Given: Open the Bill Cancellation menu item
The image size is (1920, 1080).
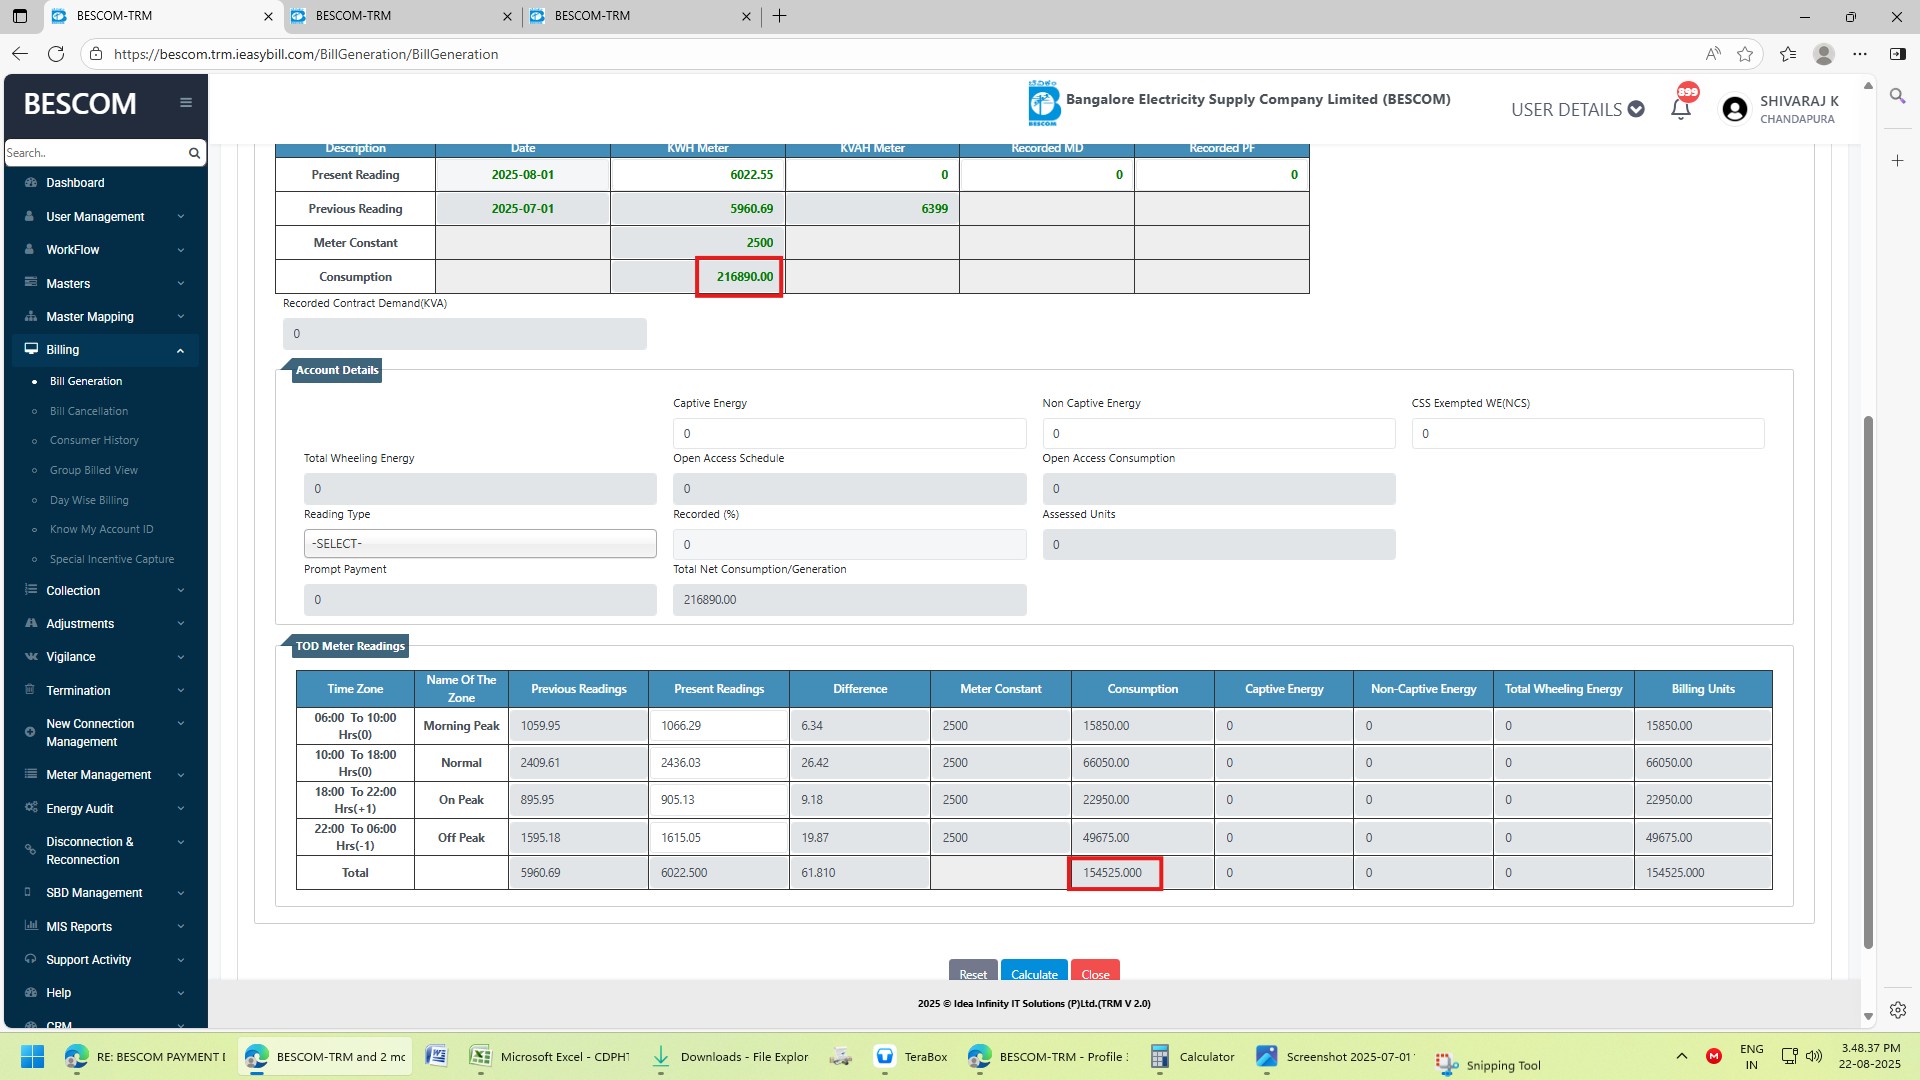Looking at the screenshot, I should tap(89, 411).
